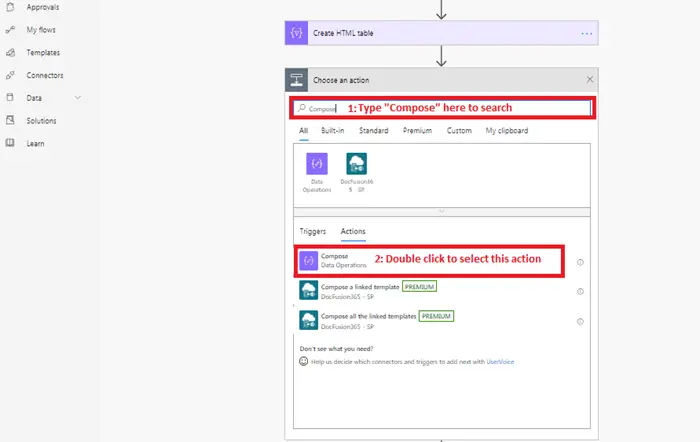Close the Choose an action panel
This screenshot has height=442, width=700.
(x=590, y=79)
